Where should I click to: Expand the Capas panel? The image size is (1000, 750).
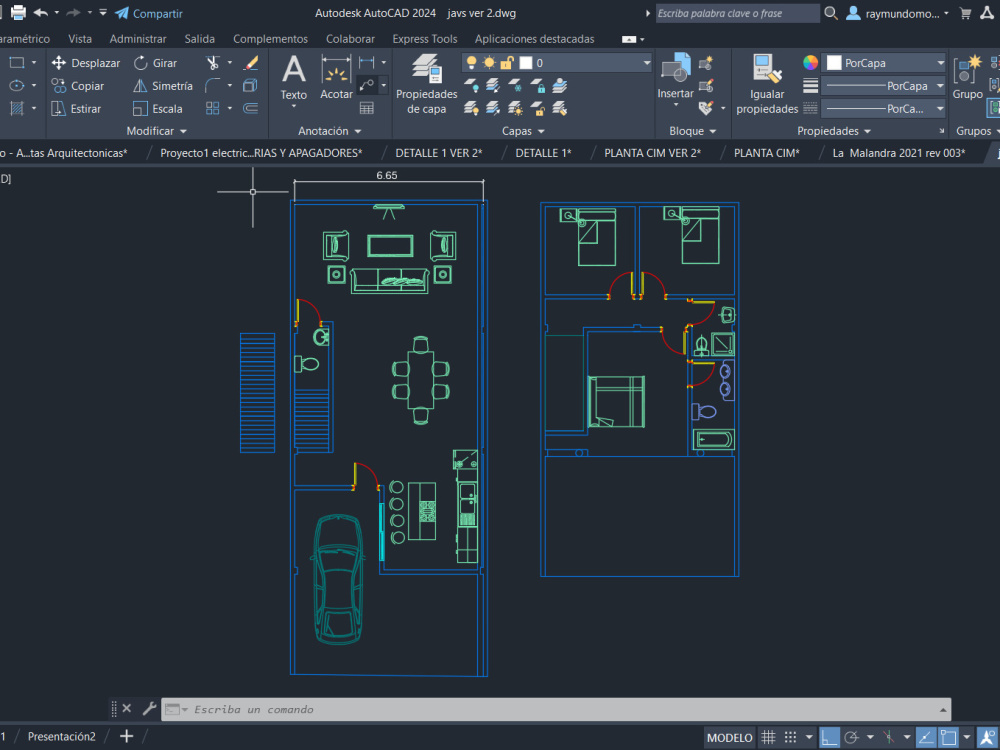(x=523, y=131)
